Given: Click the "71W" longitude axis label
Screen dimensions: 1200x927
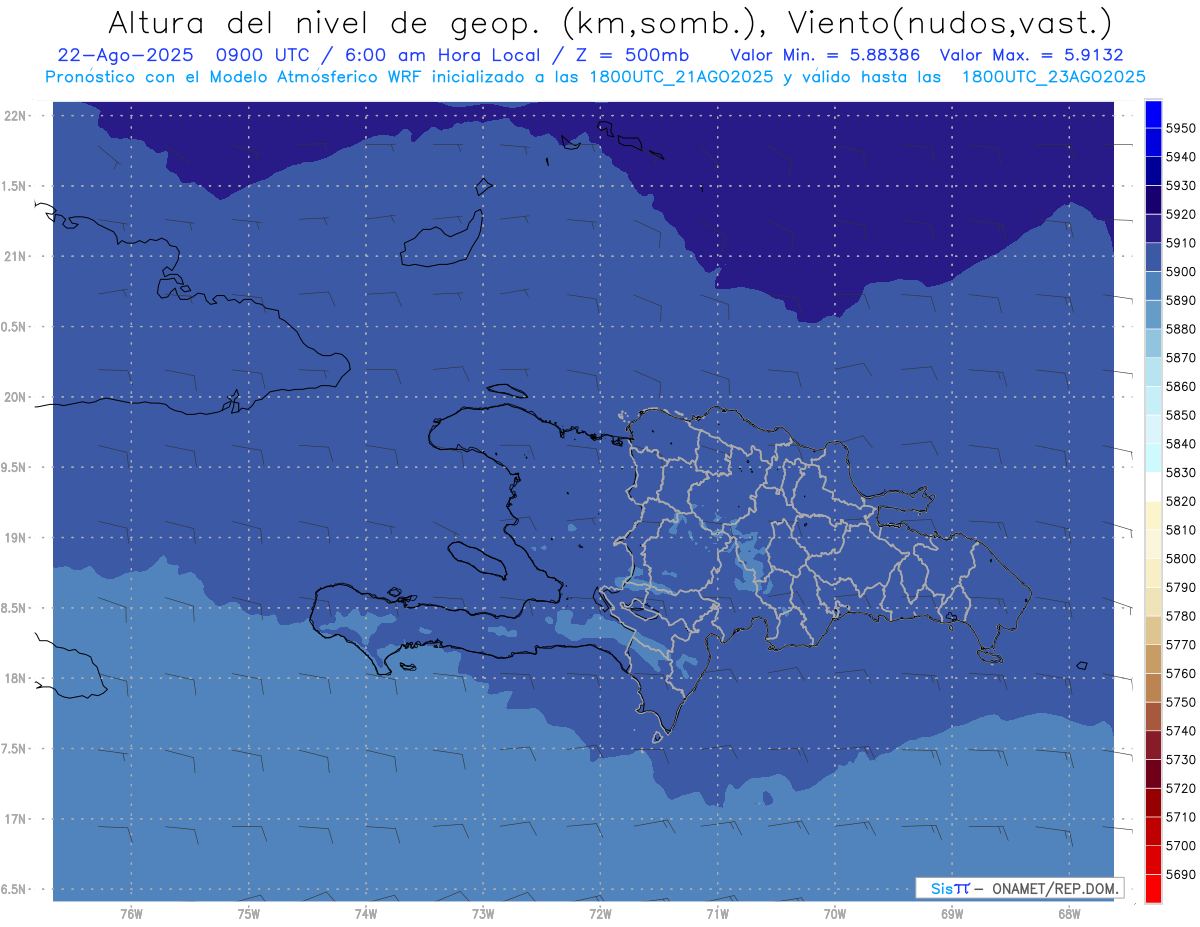Looking at the screenshot, I should pos(717,914).
